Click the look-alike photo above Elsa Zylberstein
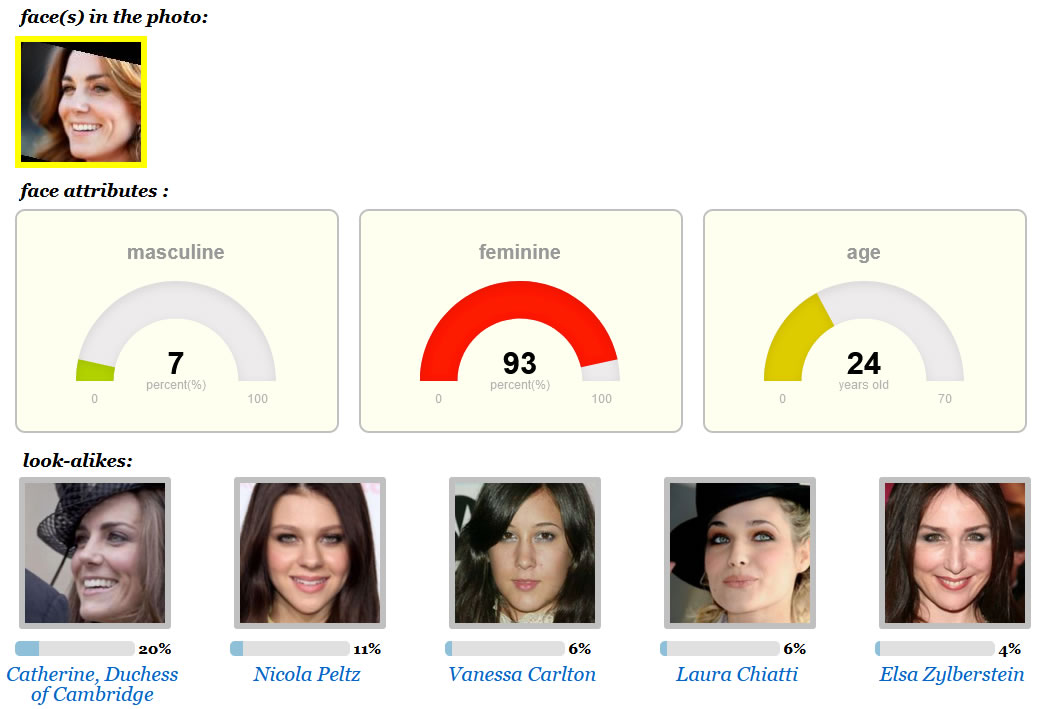1037x709 pixels. [x=955, y=553]
